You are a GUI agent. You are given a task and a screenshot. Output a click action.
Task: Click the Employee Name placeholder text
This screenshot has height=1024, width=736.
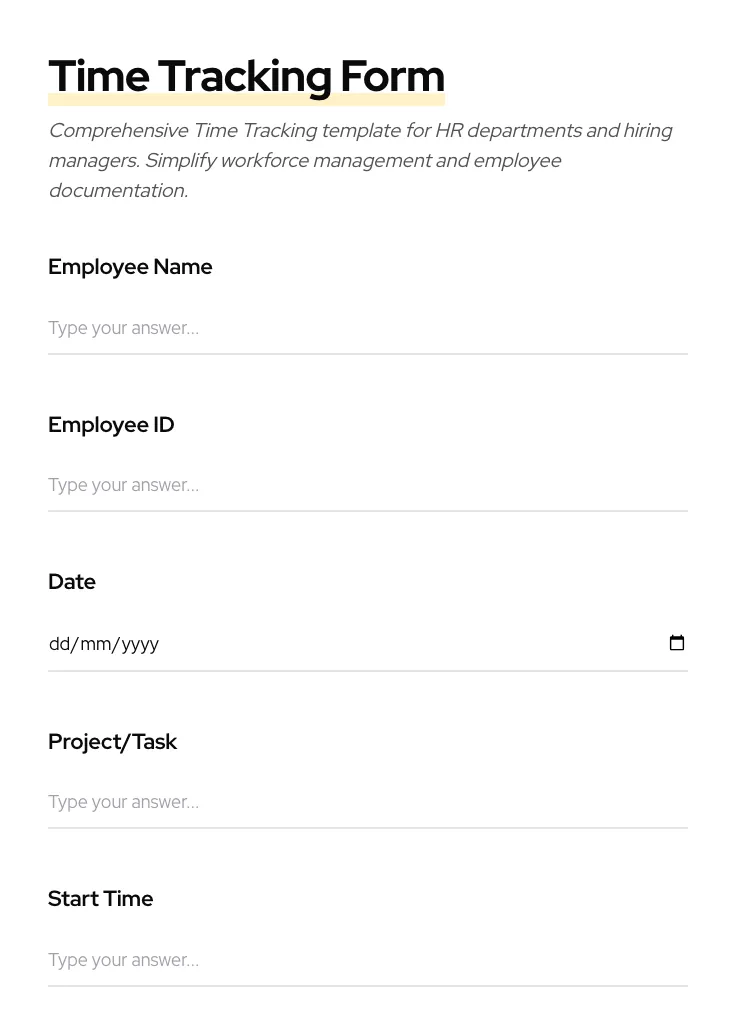click(123, 328)
